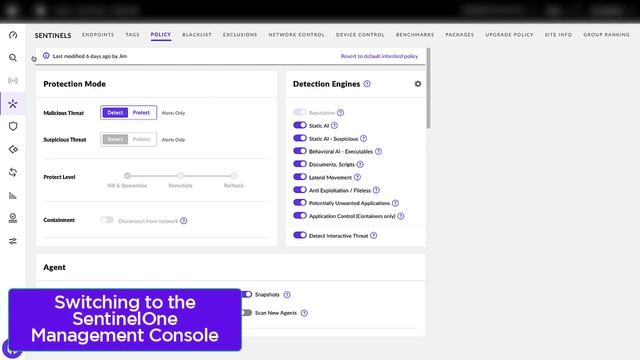
Task: Show help icon next to Static AI
Action: 334,126
